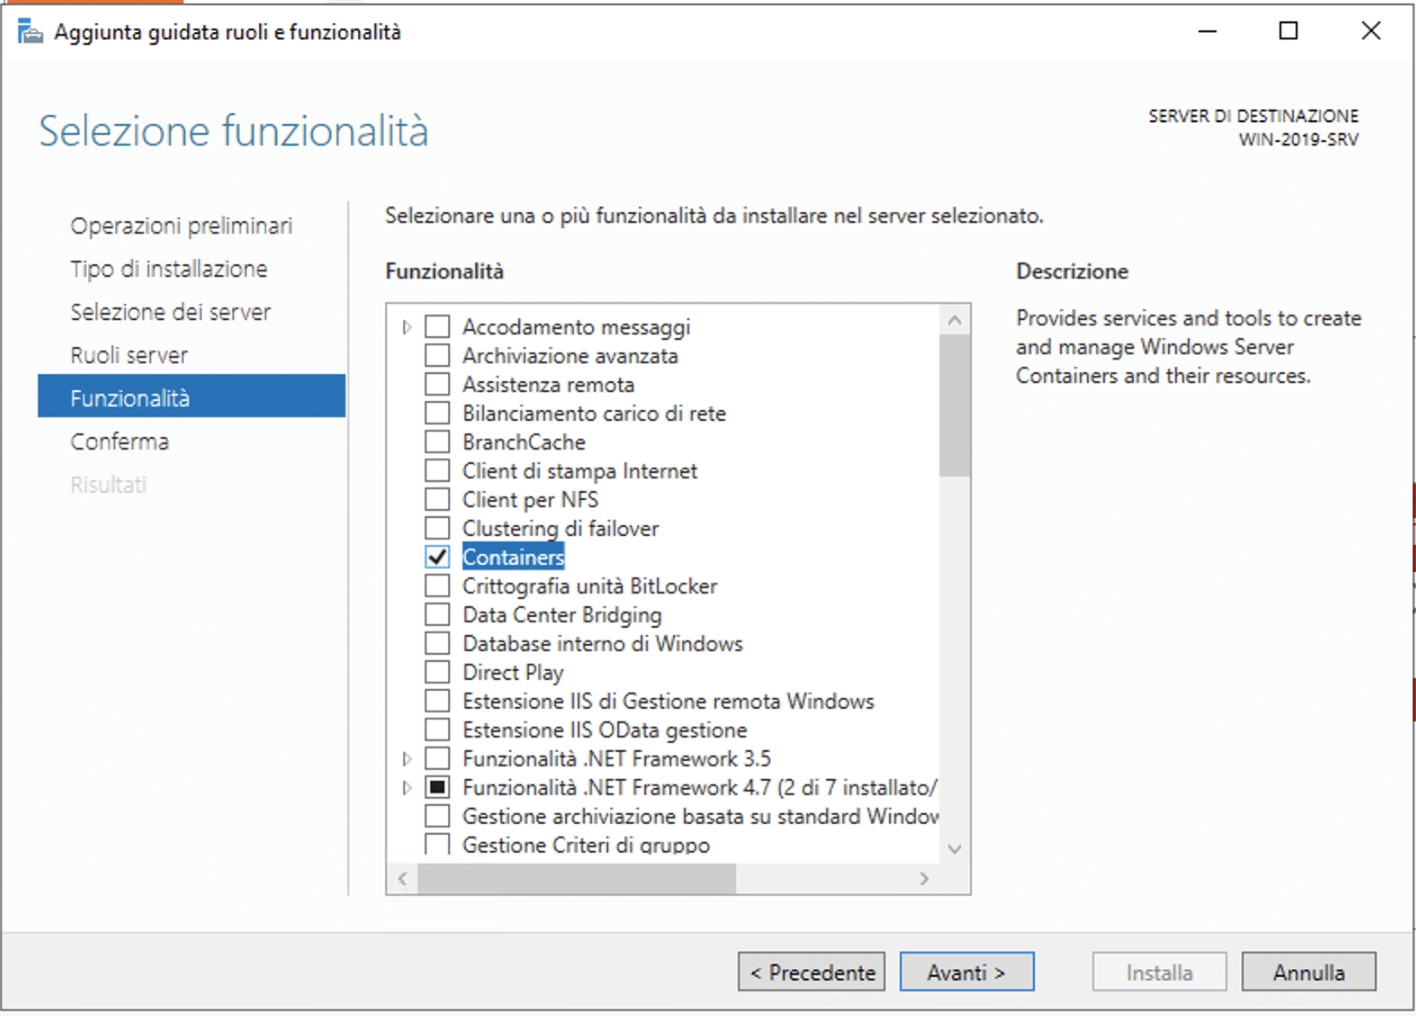Toggle Funzionalità .NET Framework 4.7 checkbox
1416x1016 pixels.
pos(437,788)
